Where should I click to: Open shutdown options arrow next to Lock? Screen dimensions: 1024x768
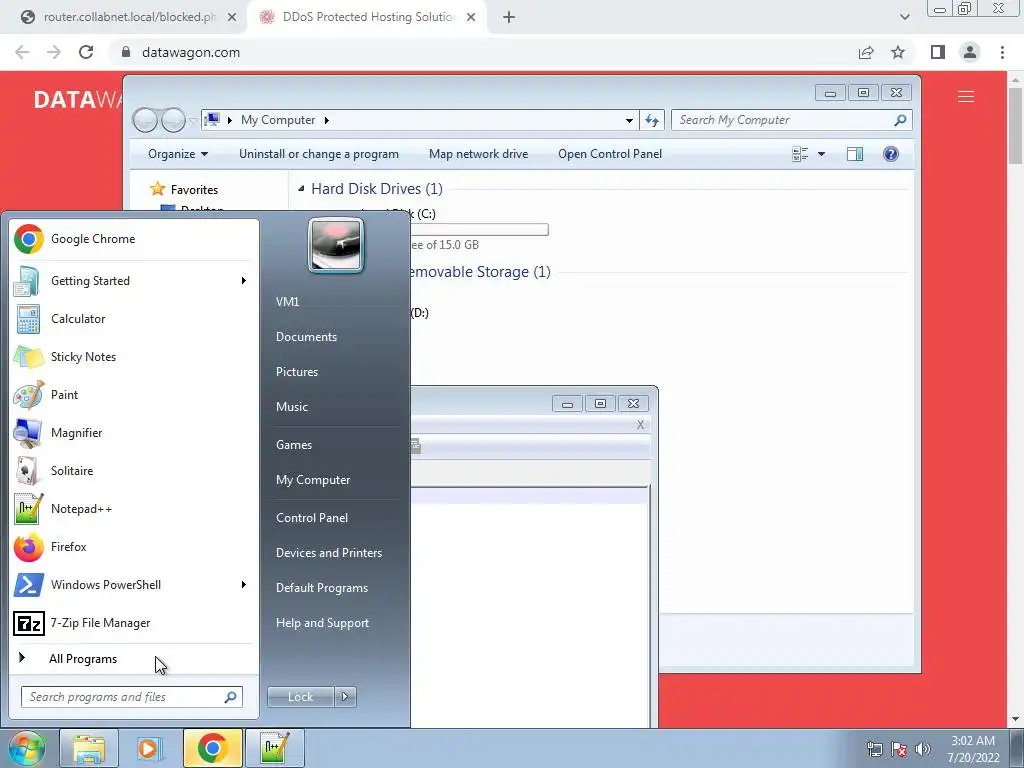point(345,697)
